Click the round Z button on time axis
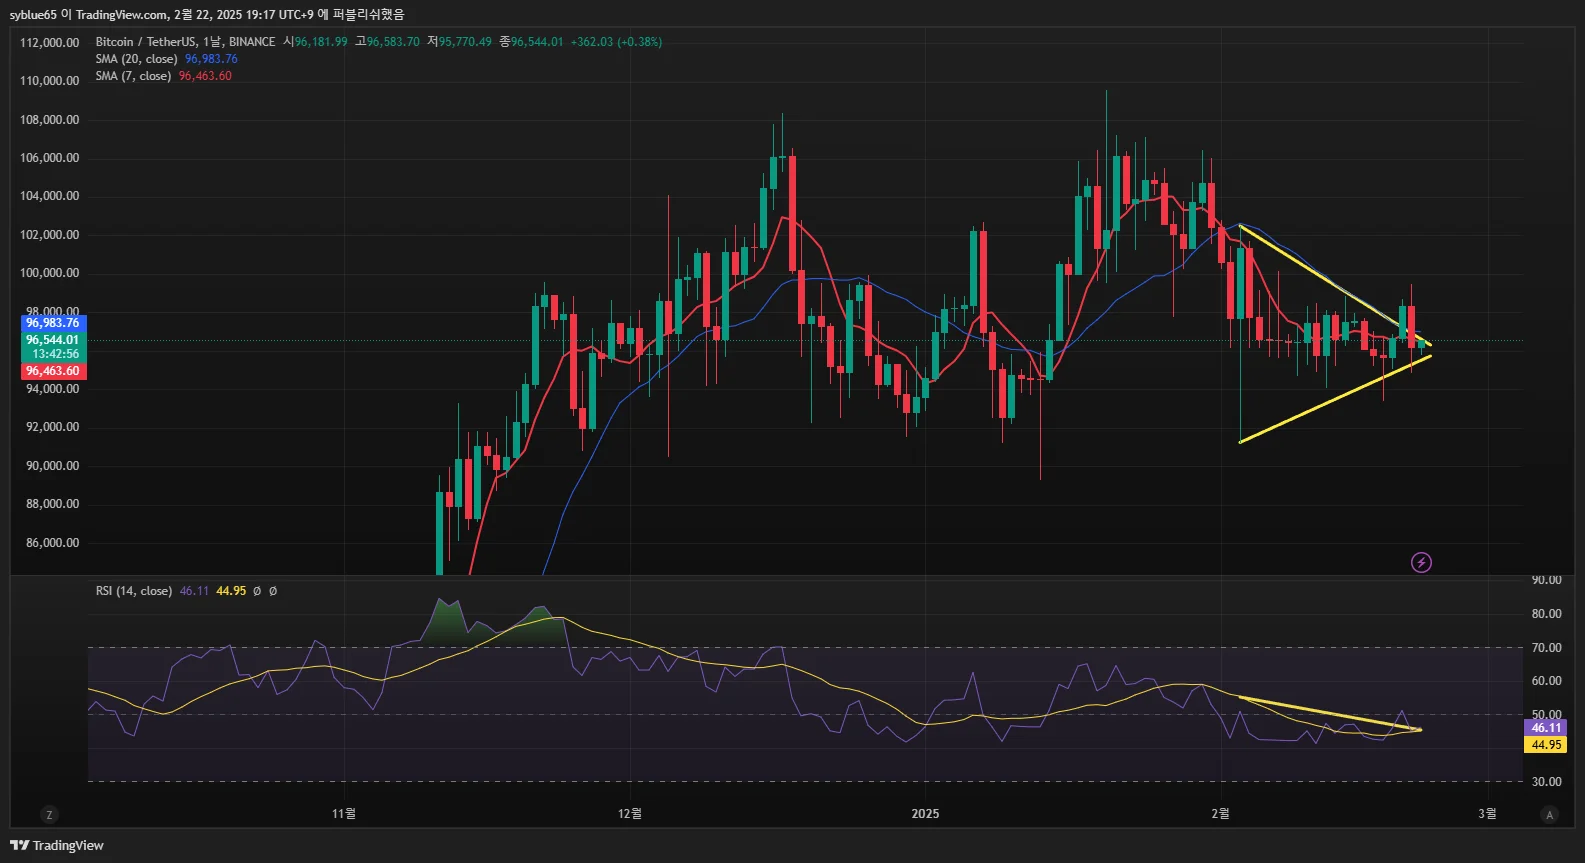Viewport: 1585px width, 863px height. click(x=49, y=815)
